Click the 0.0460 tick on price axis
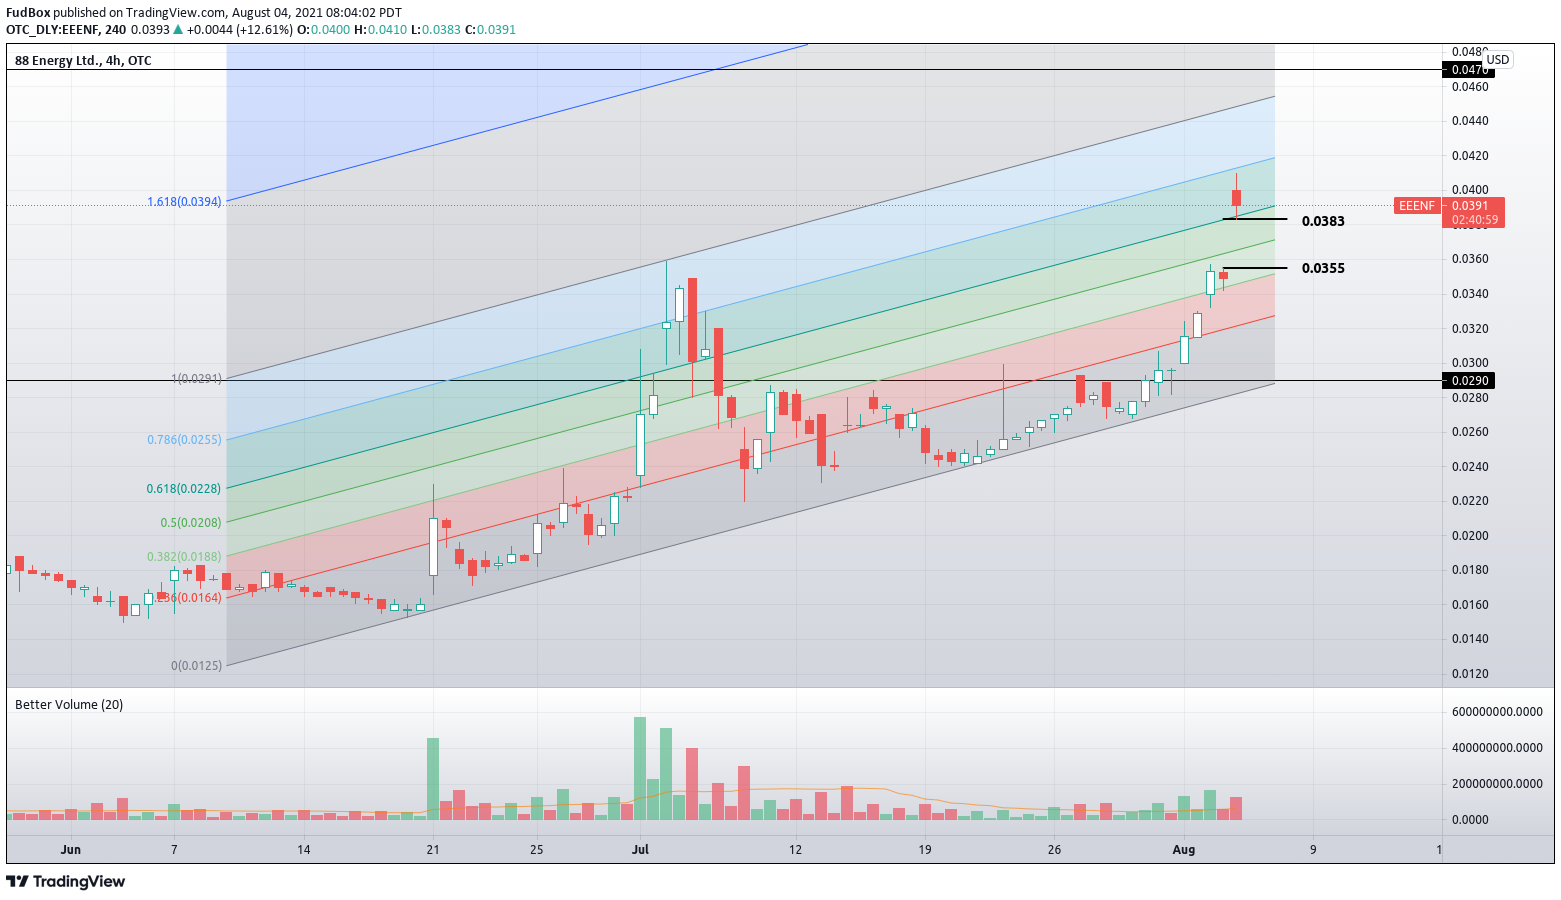 pos(1470,87)
